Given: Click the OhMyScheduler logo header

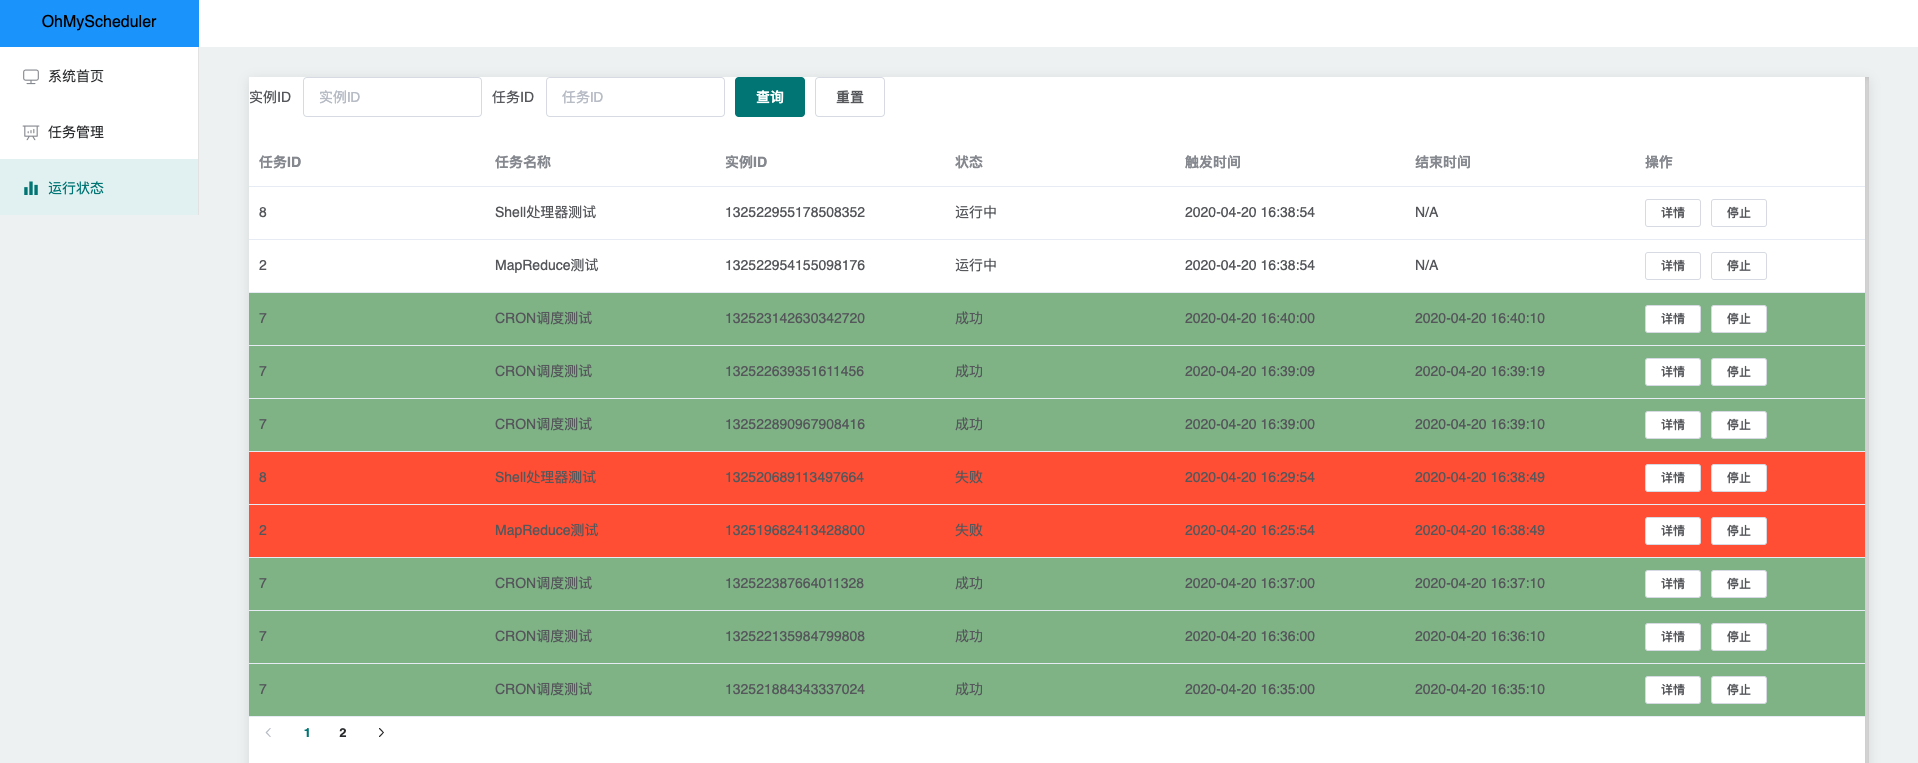Looking at the screenshot, I should point(99,22).
